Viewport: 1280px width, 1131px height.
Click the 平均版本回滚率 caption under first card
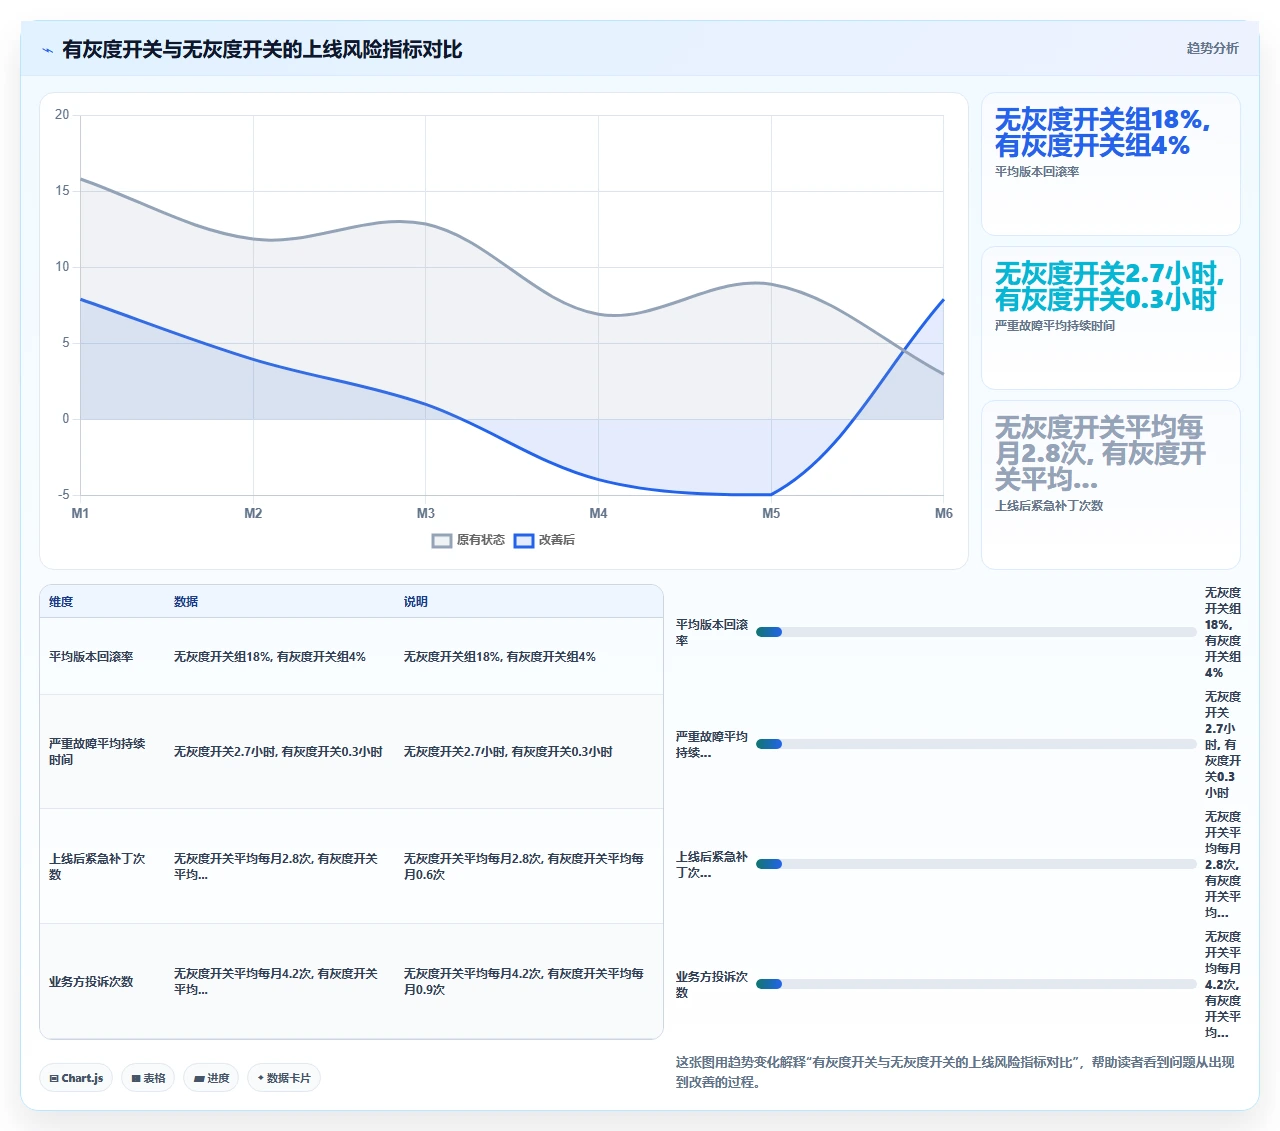coord(1037,172)
